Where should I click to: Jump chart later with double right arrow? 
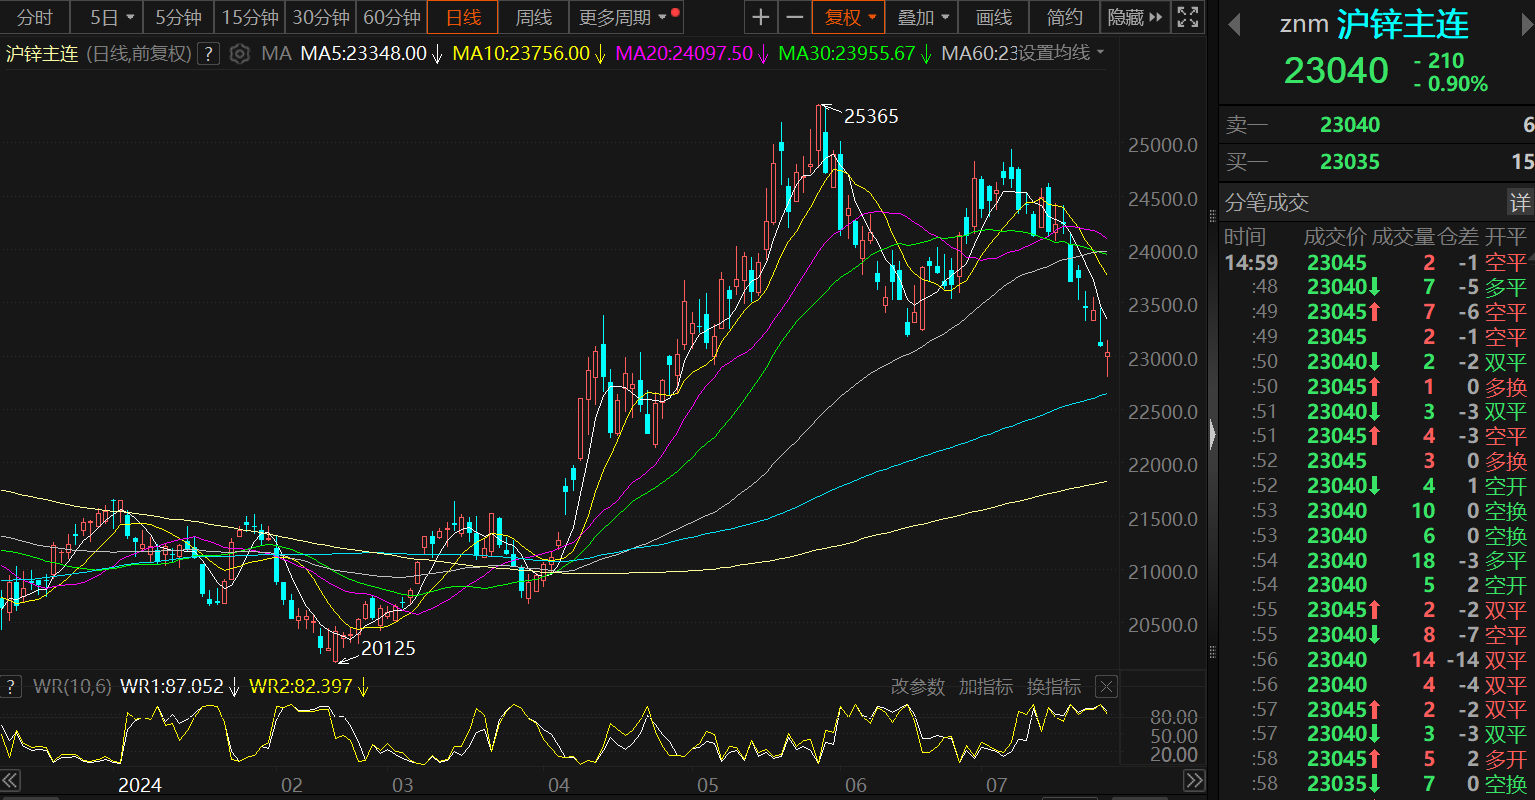pyautogui.click(x=1193, y=780)
